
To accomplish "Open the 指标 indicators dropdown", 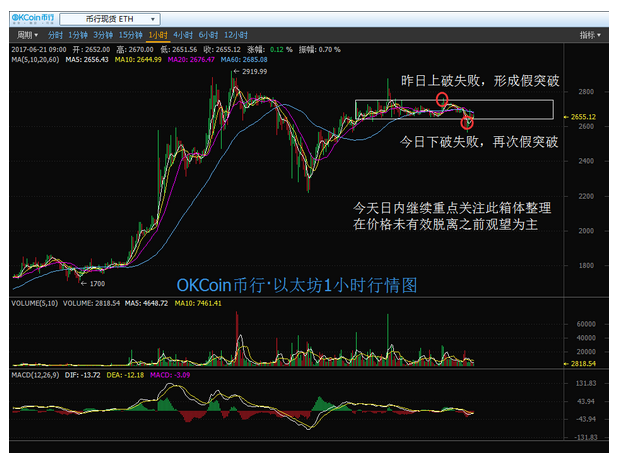I will click(589, 34).
